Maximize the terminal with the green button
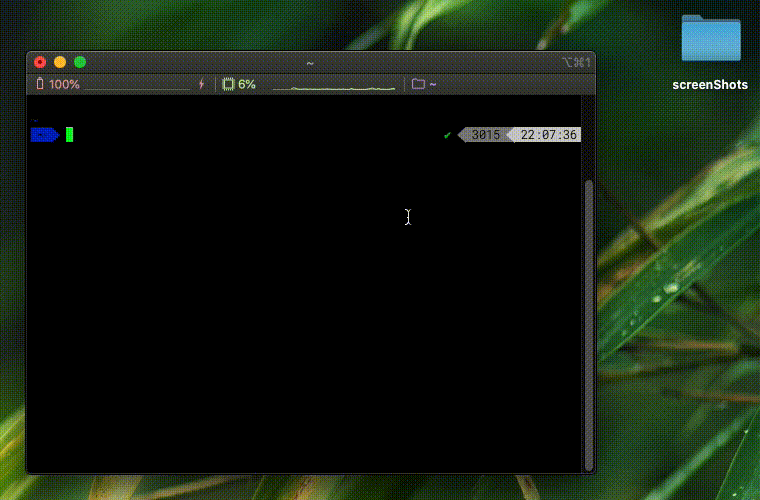760x500 pixels. [x=80, y=62]
